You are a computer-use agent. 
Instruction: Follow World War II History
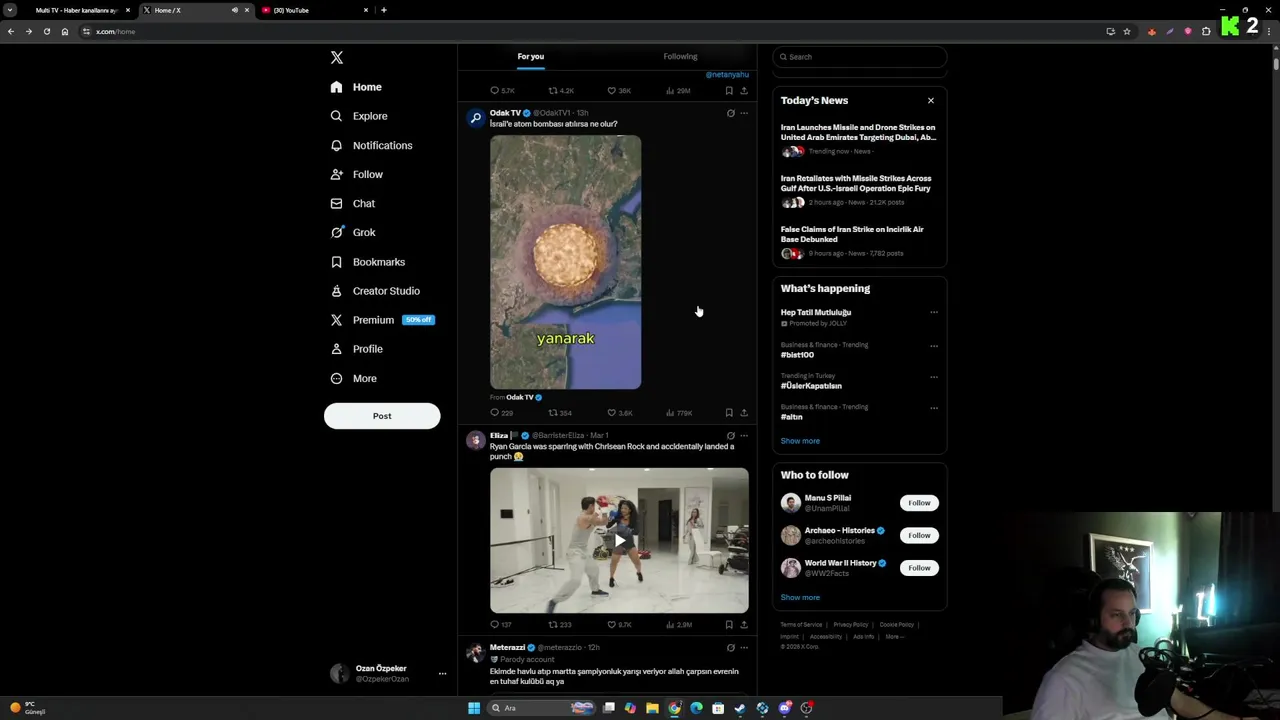coord(919,568)
